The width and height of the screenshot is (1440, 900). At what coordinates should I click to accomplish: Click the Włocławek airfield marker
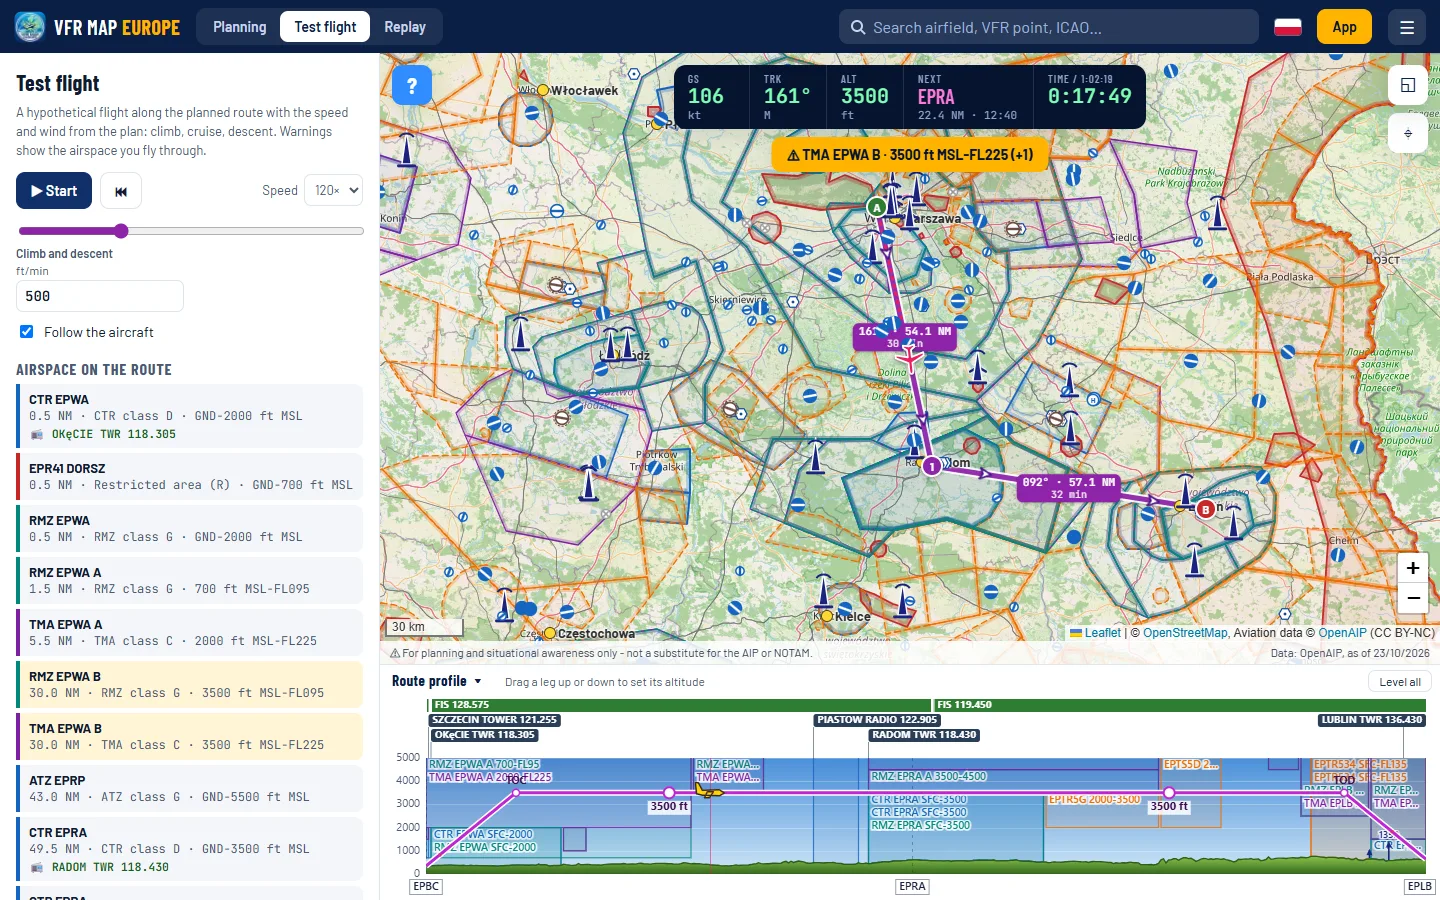[543, 90]
